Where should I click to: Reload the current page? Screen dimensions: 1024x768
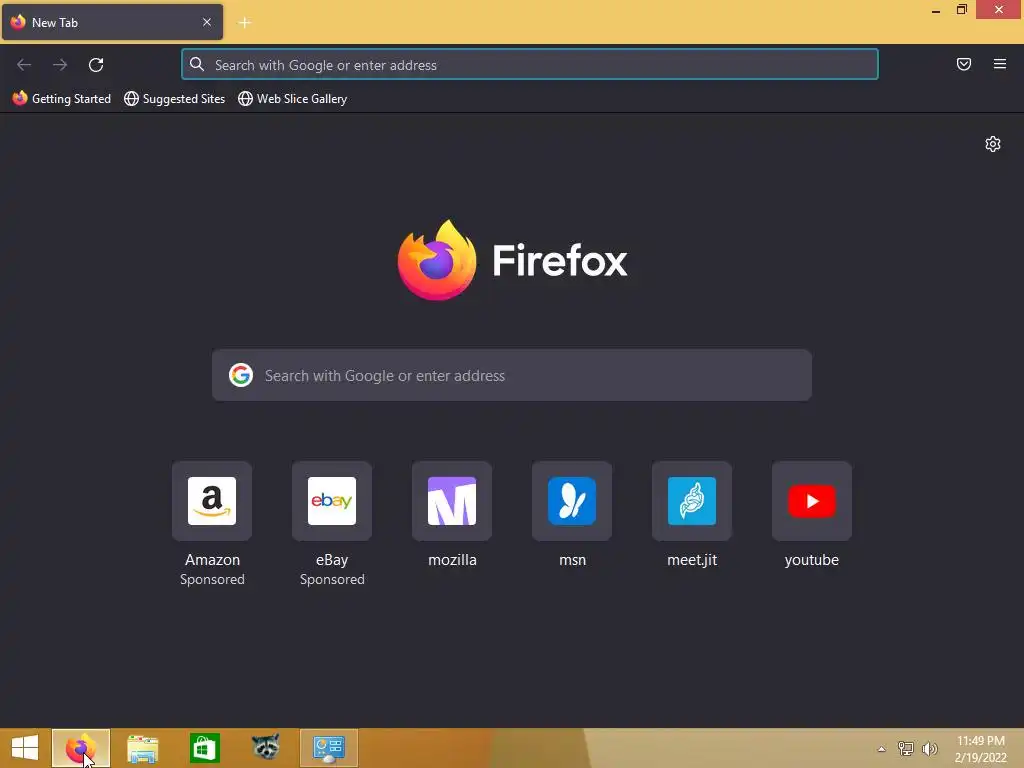96,65
